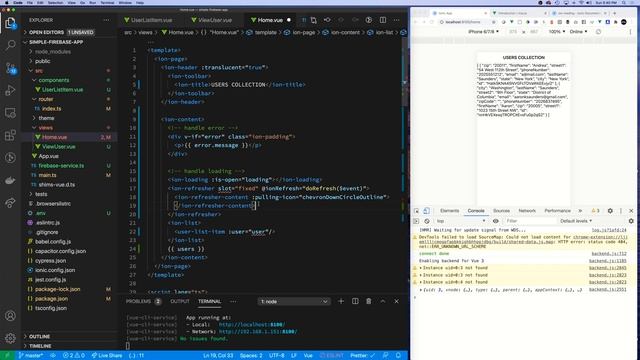Expand the TIMELINE section

[40, 346]
